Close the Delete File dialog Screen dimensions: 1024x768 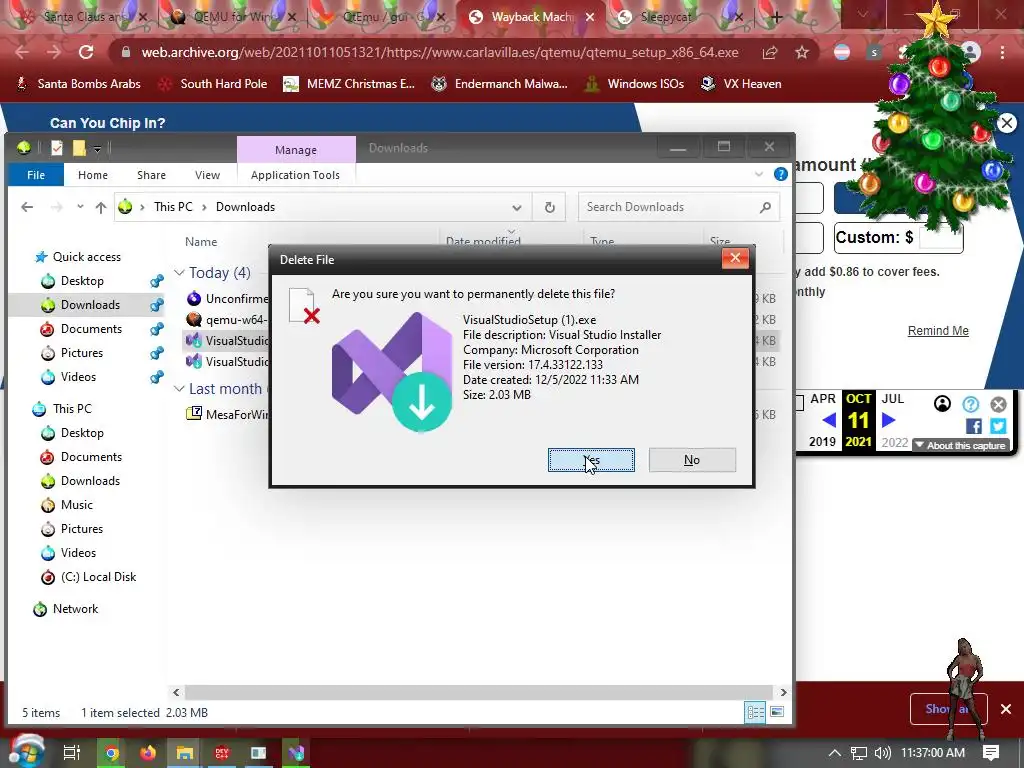(x=735, y=258)
